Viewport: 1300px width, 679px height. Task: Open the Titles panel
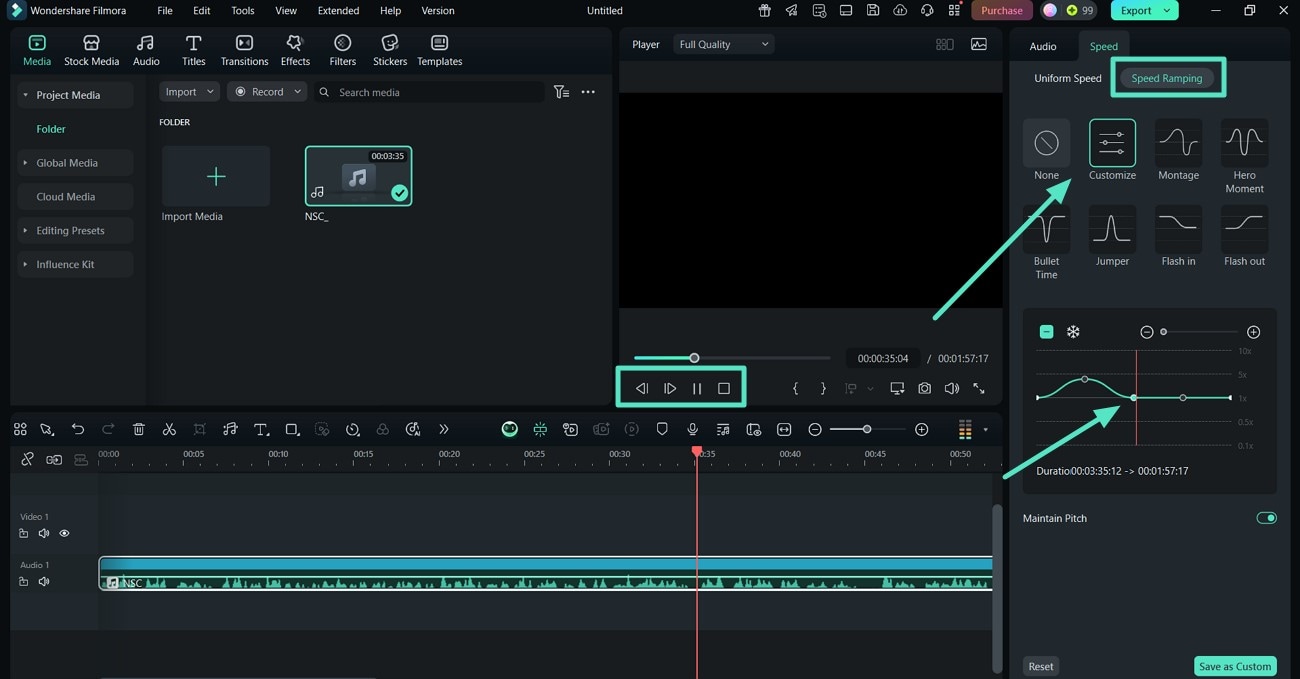193,50
